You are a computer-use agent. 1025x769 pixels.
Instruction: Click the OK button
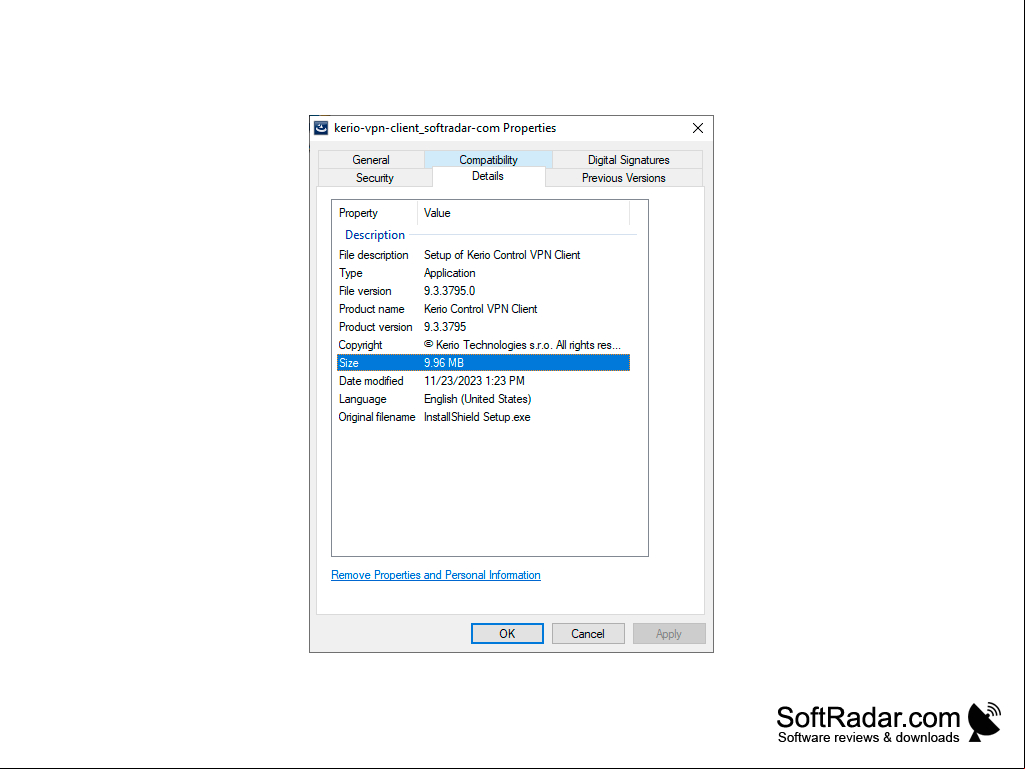point(507,634)
